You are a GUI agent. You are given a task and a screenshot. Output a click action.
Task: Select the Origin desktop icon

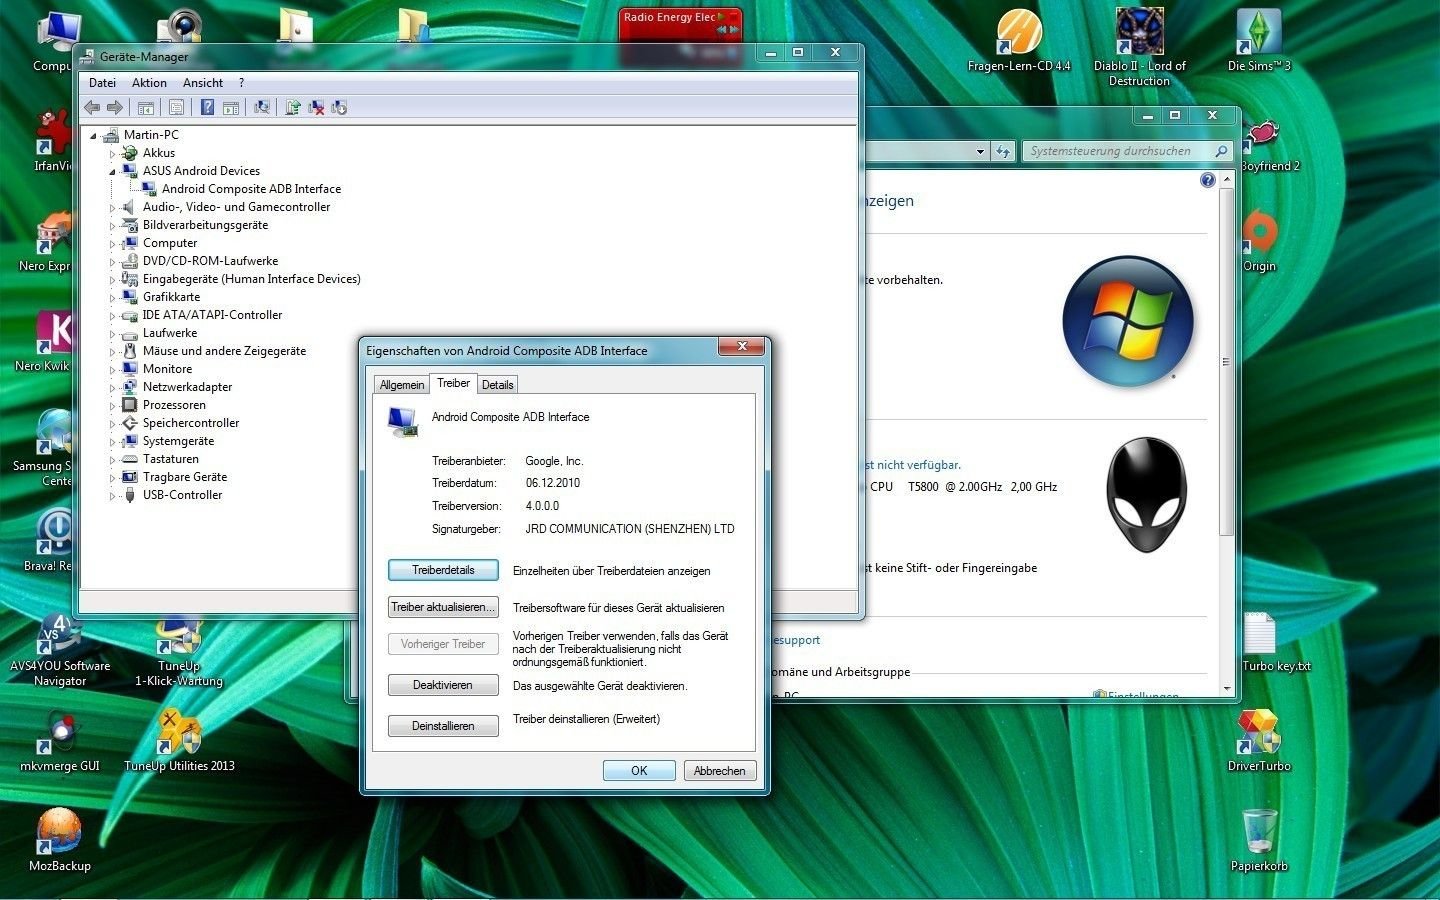(x=1259, y=241)
